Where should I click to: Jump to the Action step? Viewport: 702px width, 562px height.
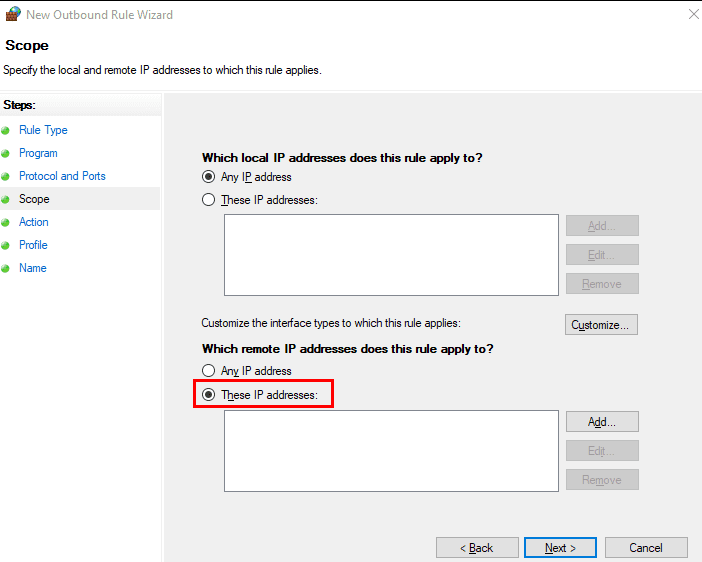tap(34, 222)
